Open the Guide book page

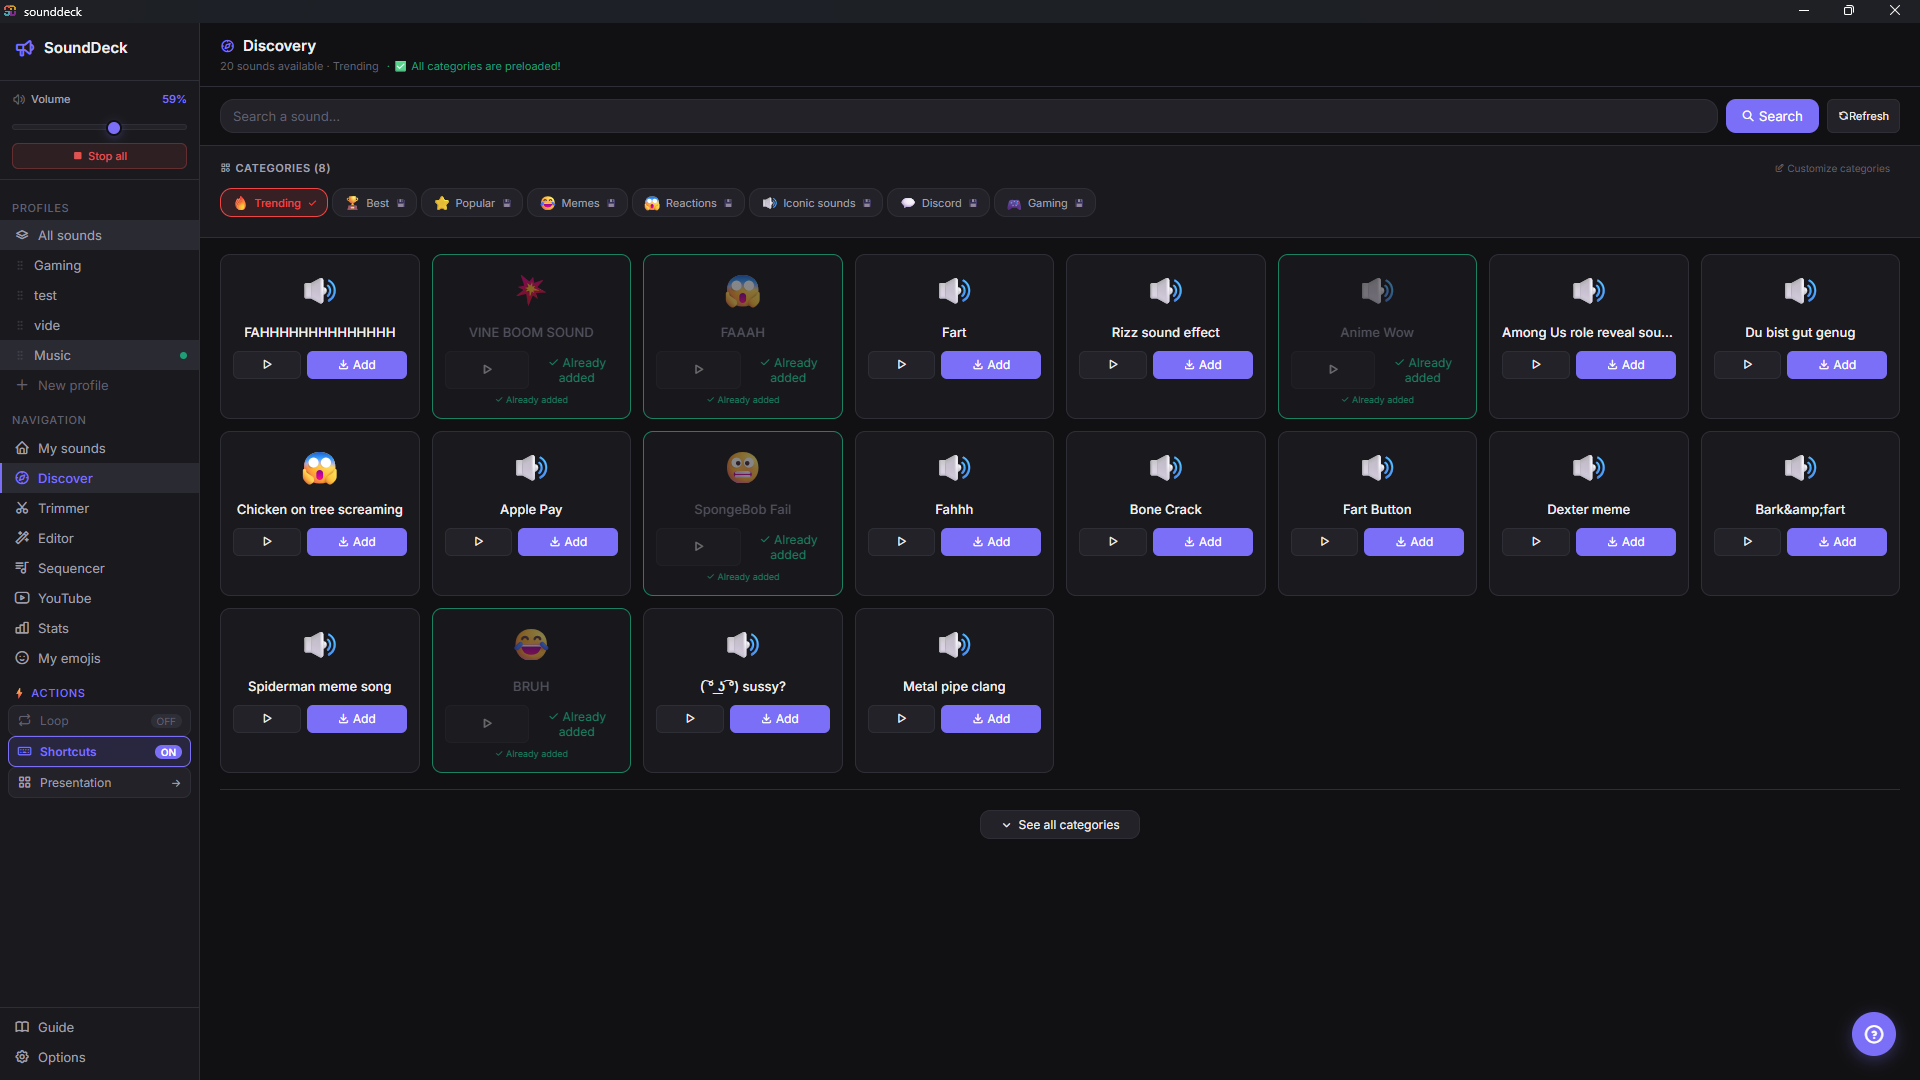pyautogui.click(x=99, y=1027)
